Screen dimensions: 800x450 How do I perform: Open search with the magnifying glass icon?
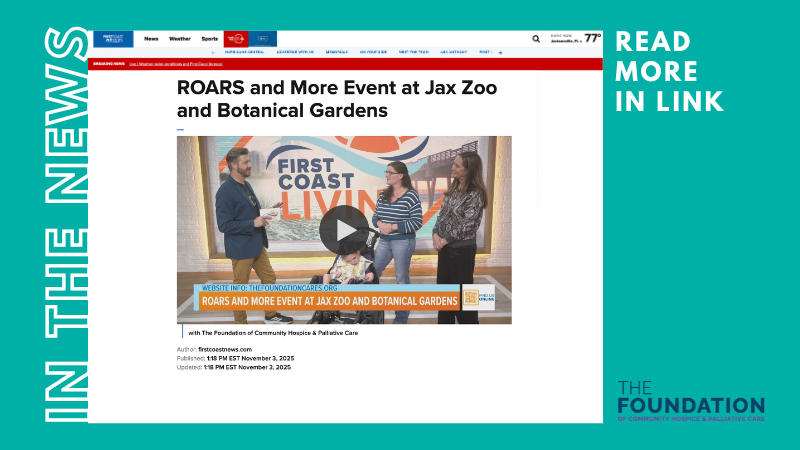[x=536, y=39]
